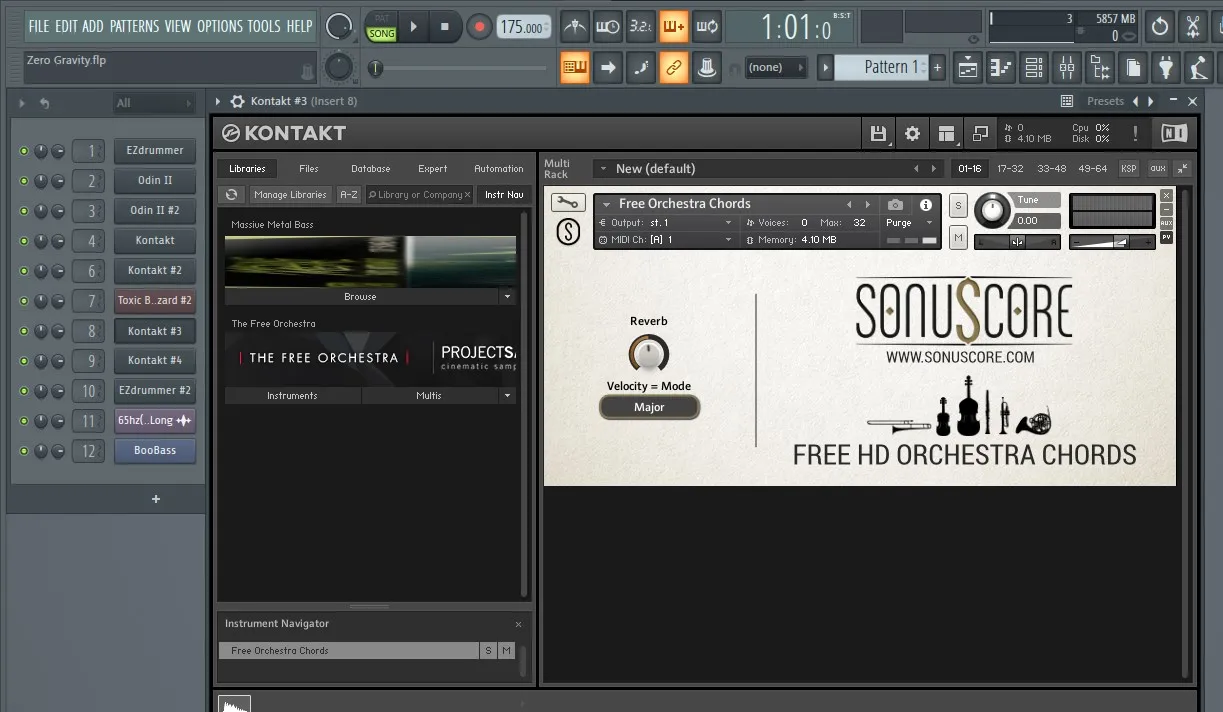Screen dimensions: 1223x712
Task: Open the piano roll icon
Action: coord(1001,68)
